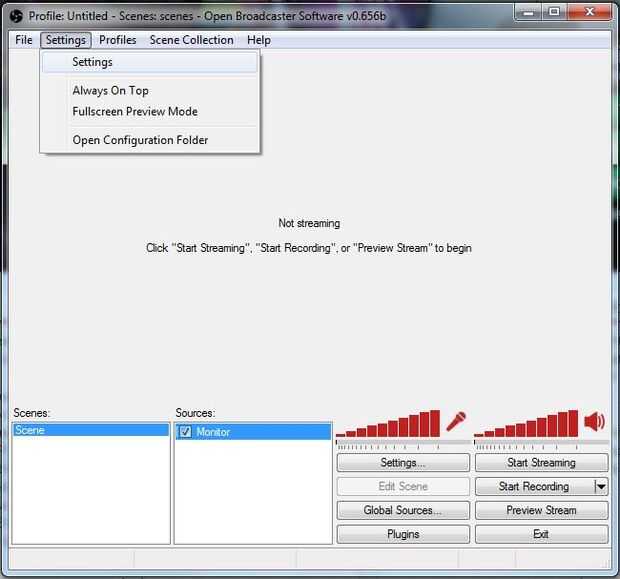The image size is (620, 579).
Task: Open Global Sources... dialog
Action: coord(403,510)
